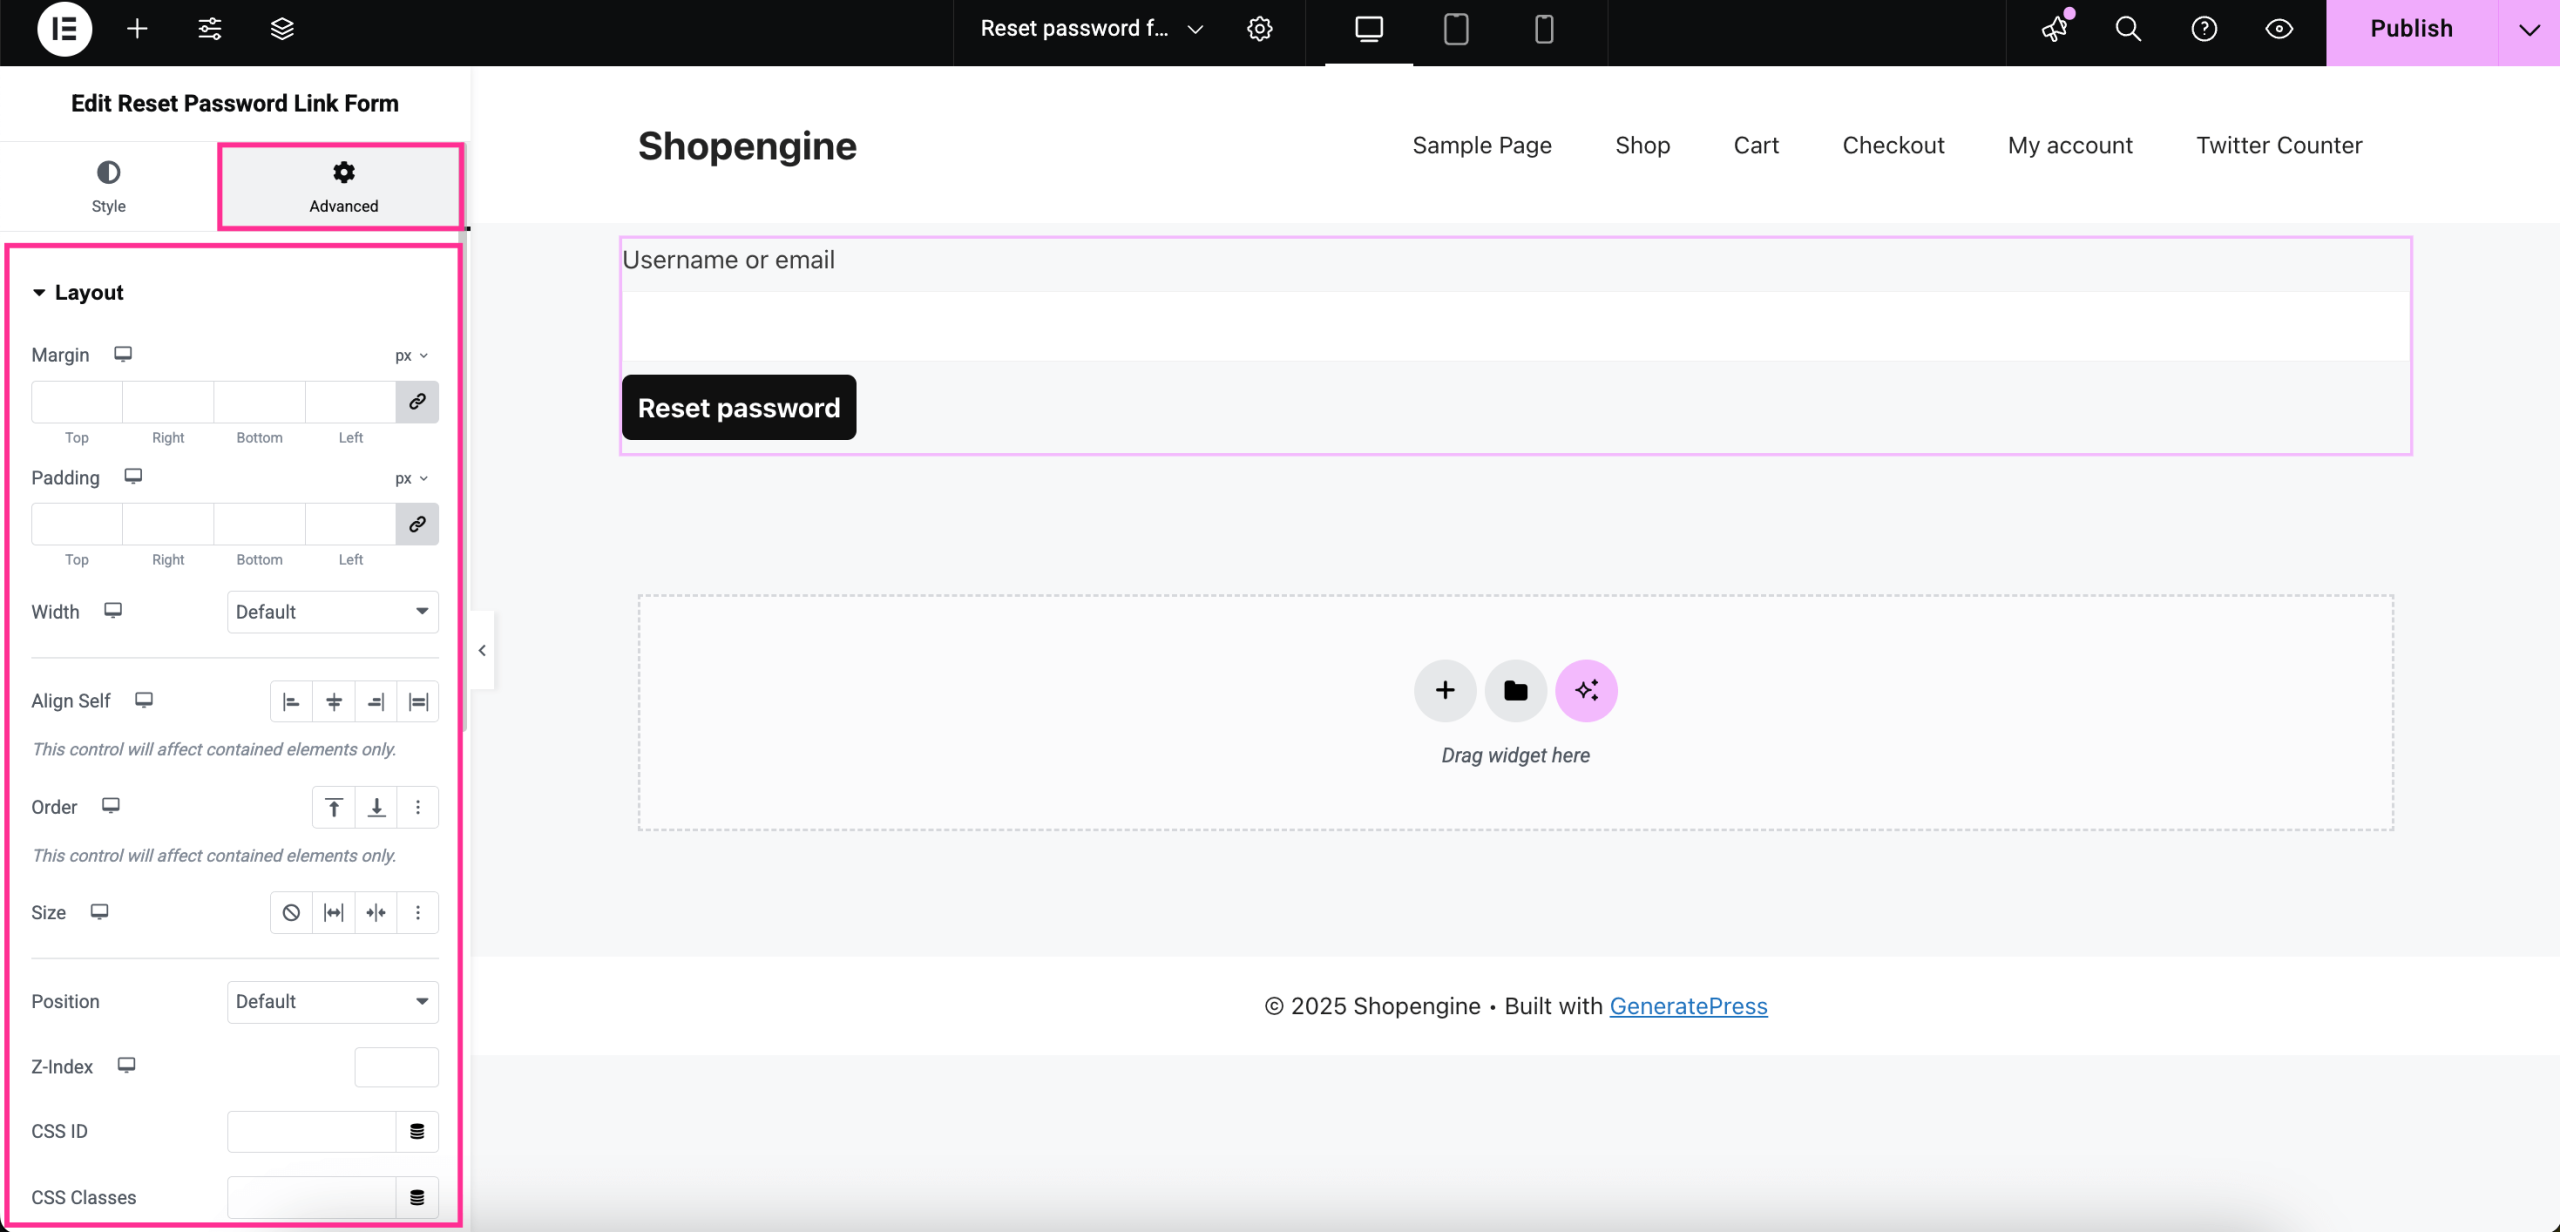2560x1232 pixels.
Task: Click the Publish button
Action: pyautogui.click(x=2411, y=29)
